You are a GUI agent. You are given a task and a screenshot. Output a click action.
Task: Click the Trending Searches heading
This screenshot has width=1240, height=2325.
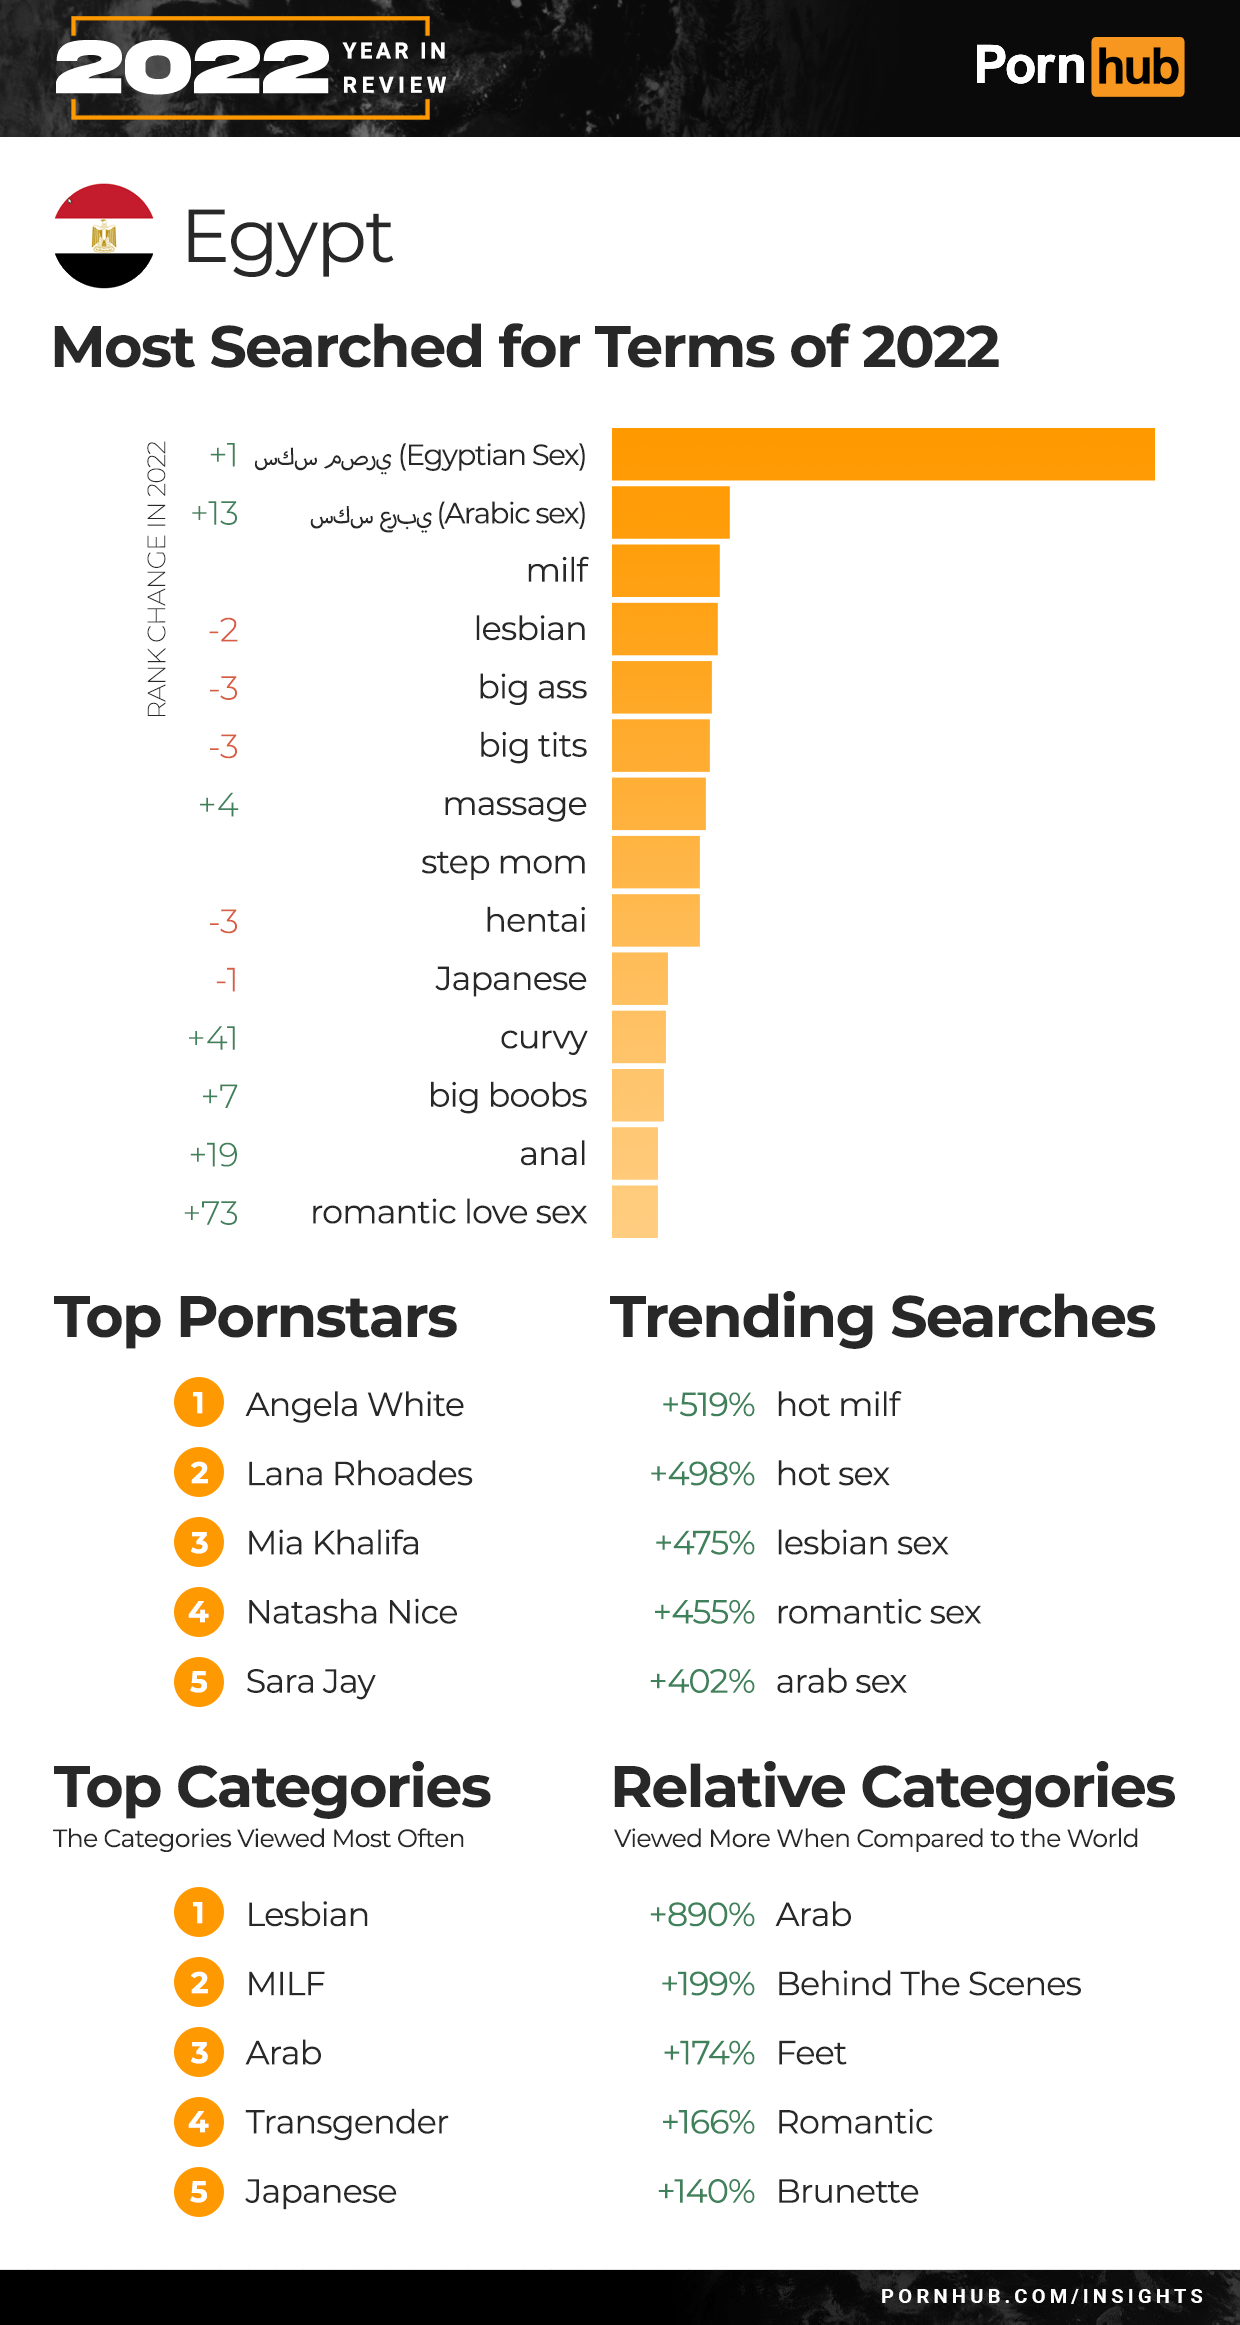click(883, 1317)
